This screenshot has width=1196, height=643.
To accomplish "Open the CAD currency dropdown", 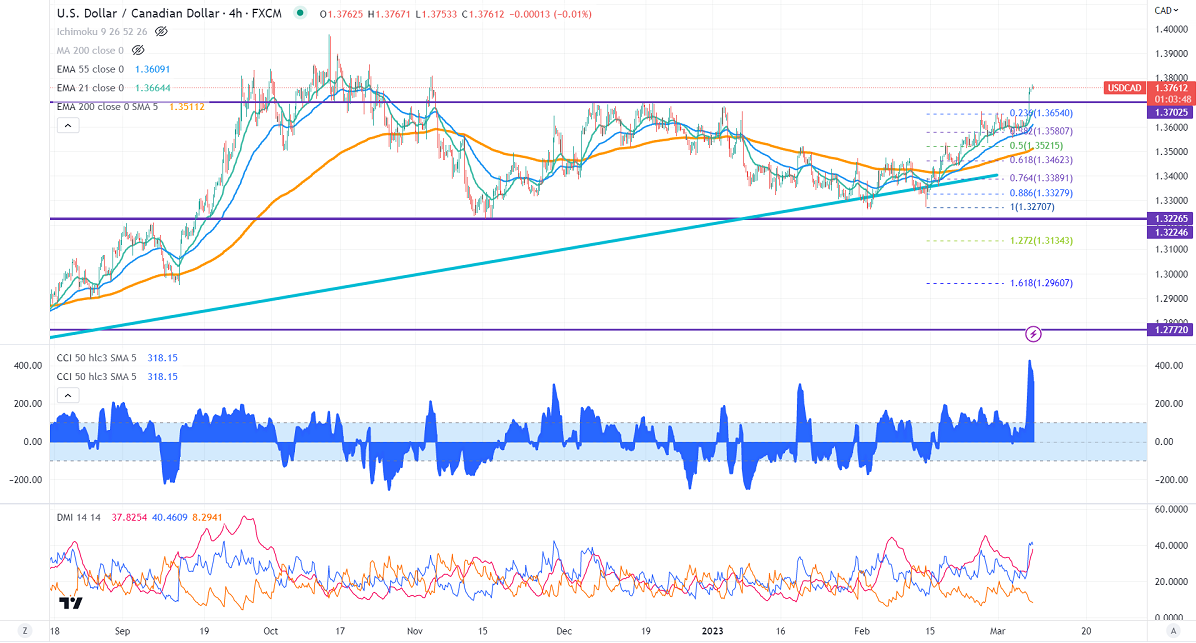I will (1163, 10).
